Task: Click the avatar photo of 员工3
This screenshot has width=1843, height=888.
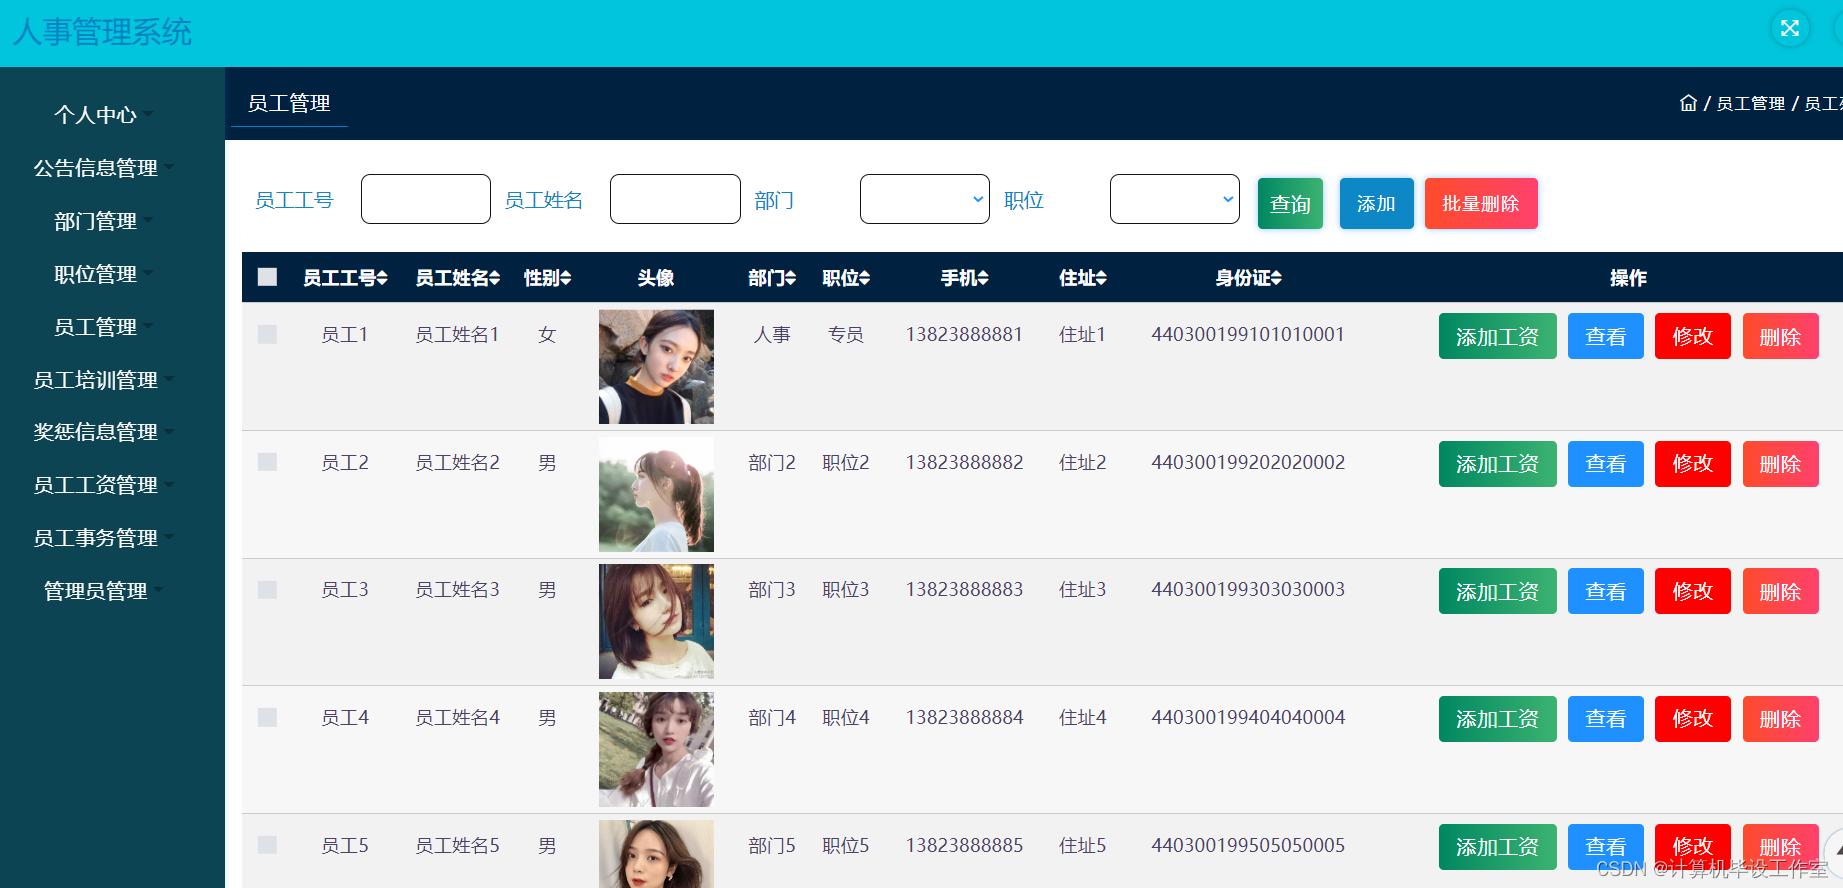Action: coord(656,622)
